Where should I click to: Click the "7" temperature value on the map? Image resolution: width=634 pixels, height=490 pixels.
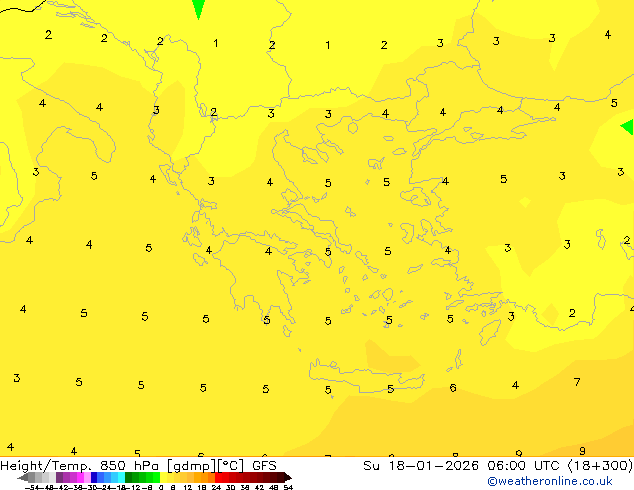click(x=577, y=382)
